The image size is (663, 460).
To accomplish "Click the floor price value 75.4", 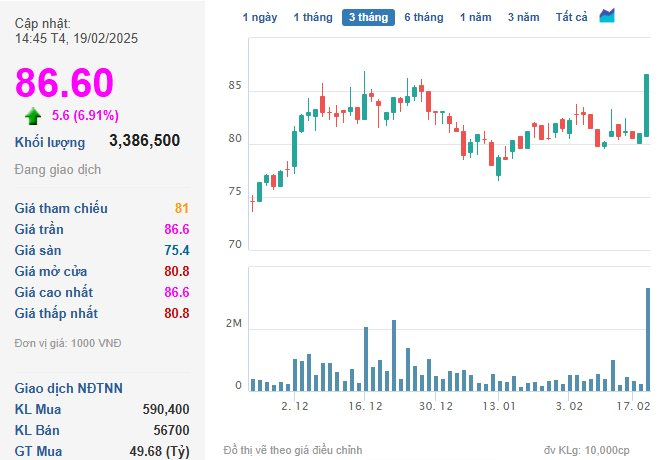I will click(x=177, y=250).
